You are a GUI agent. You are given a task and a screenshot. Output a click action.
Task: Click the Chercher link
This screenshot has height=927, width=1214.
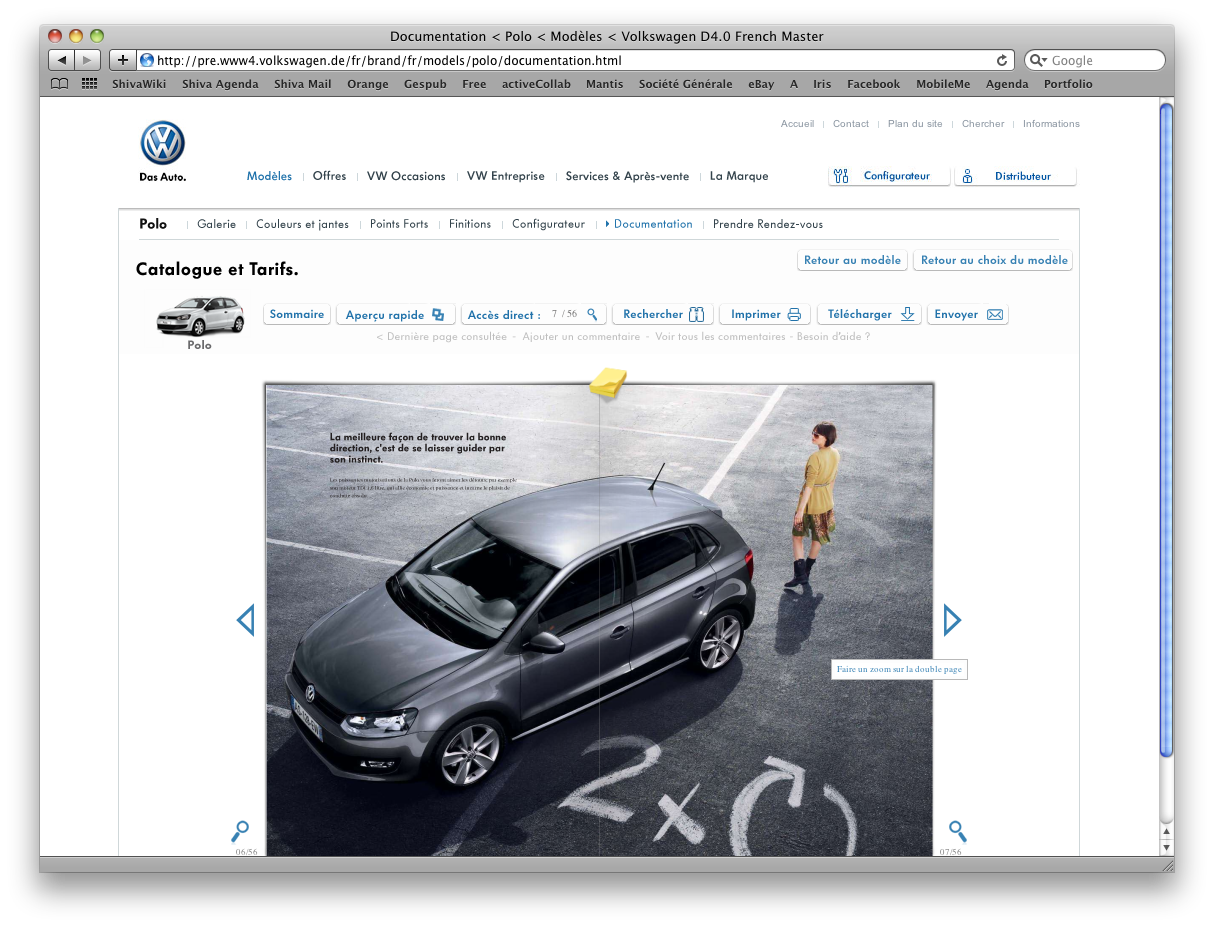pyautogui.click(x=983, y=124)
